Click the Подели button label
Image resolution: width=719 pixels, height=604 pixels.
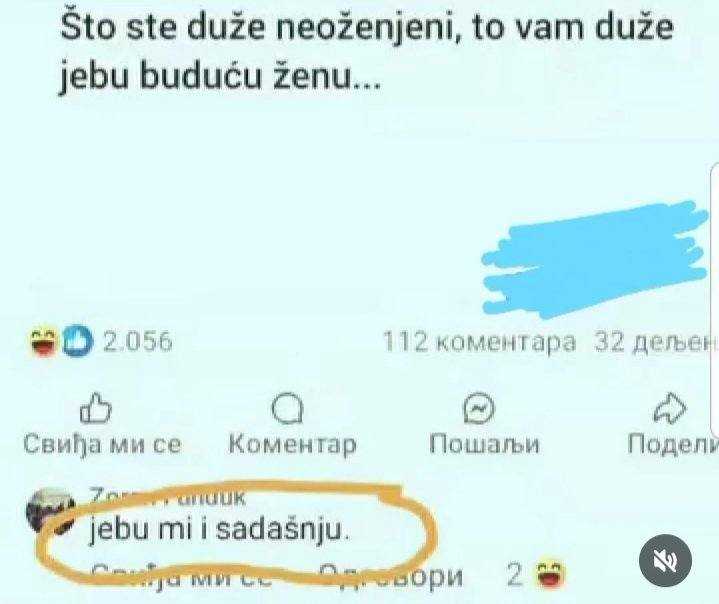pos(672,443)
